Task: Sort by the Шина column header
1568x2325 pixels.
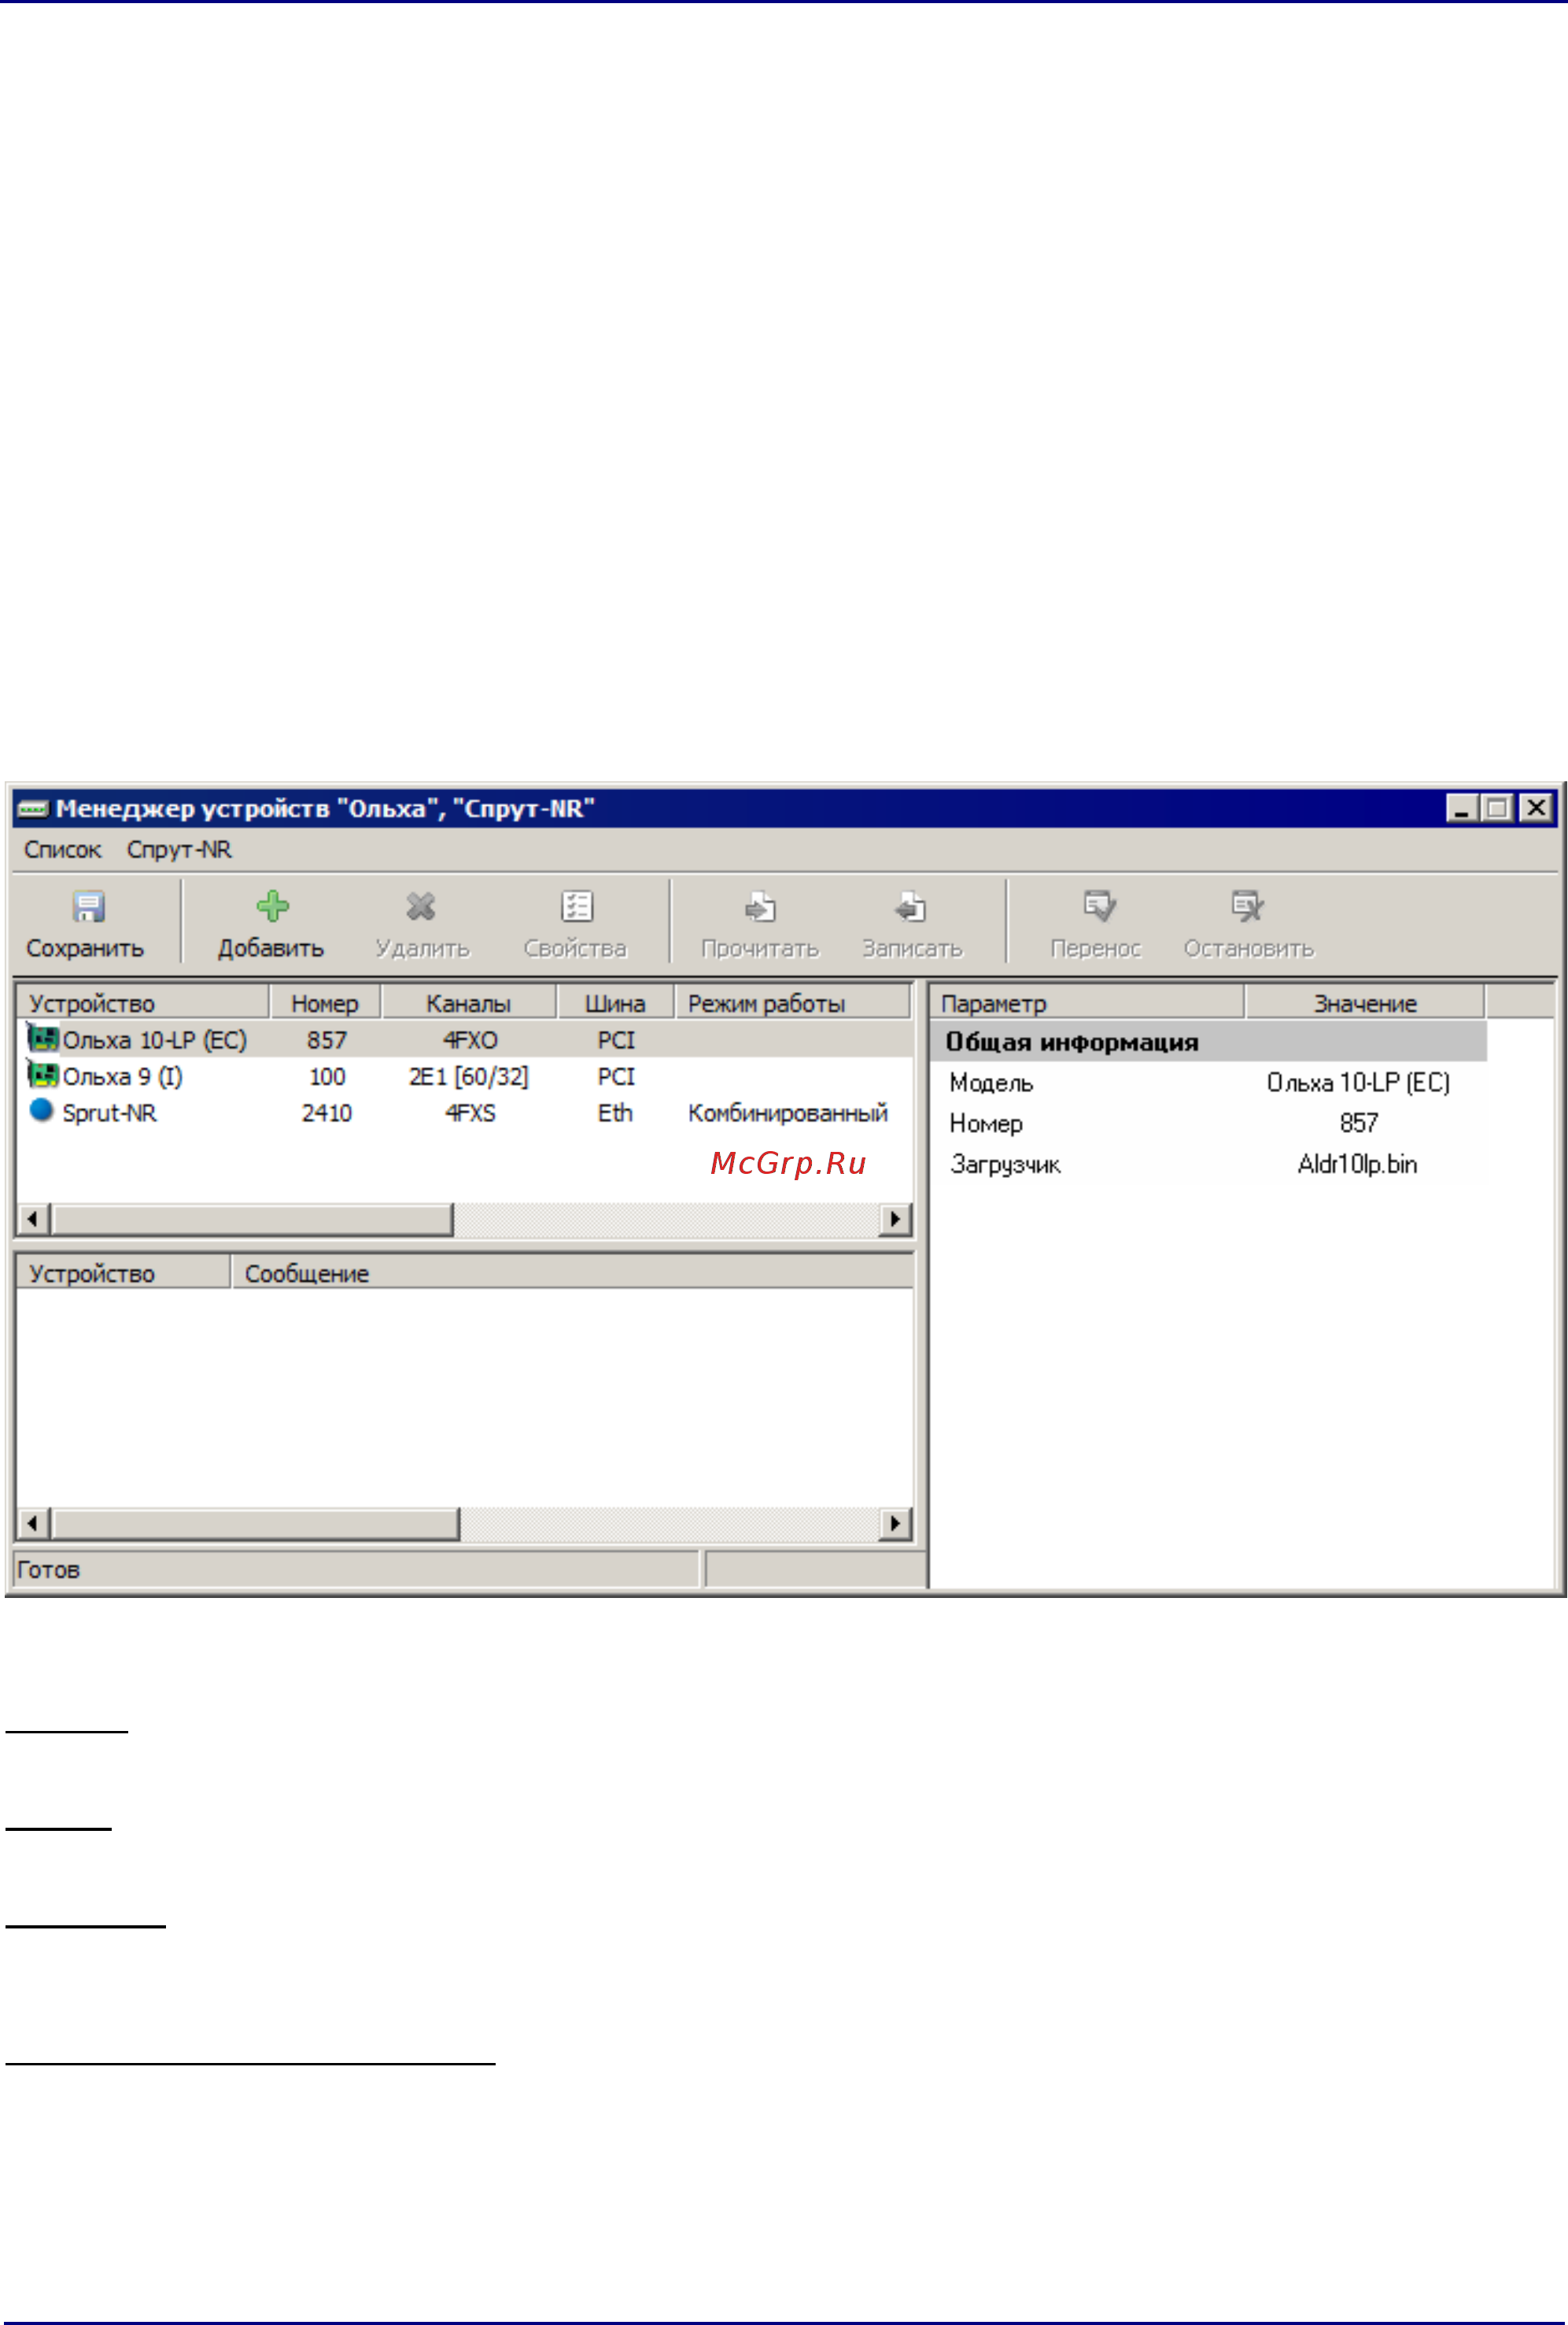Action: pos(615,1003)
